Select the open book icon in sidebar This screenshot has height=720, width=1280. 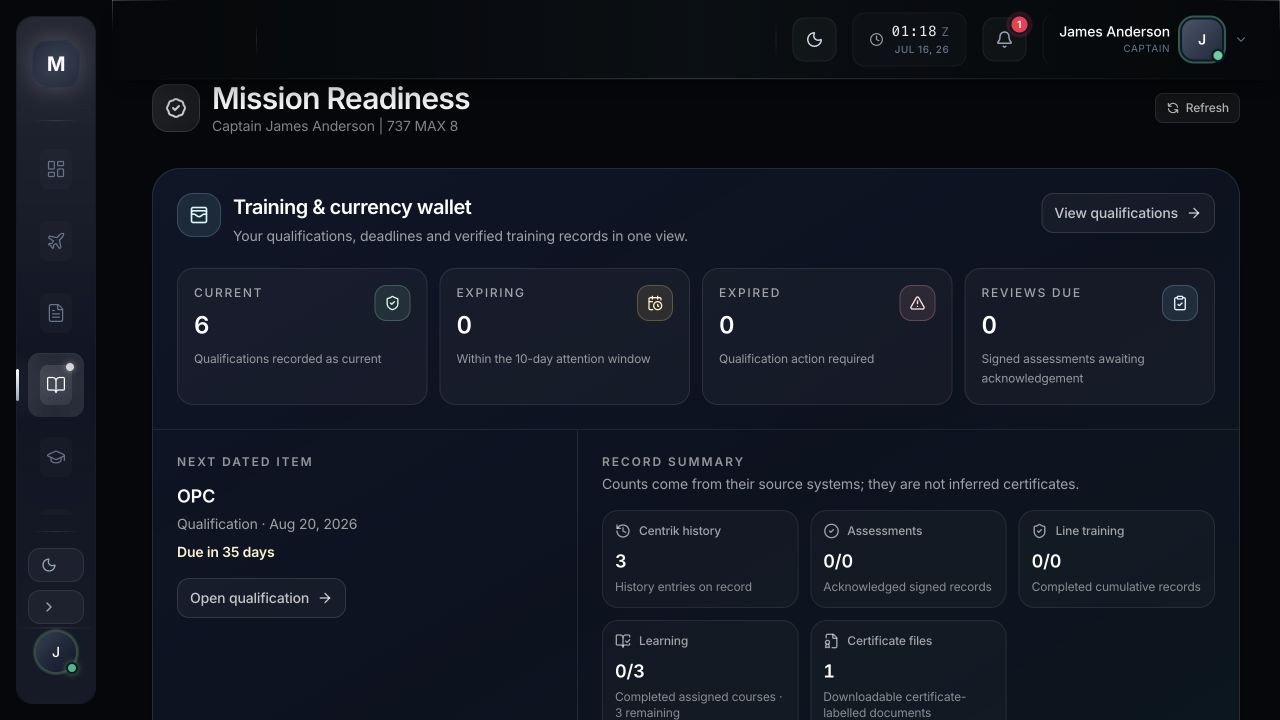point(56,385)
